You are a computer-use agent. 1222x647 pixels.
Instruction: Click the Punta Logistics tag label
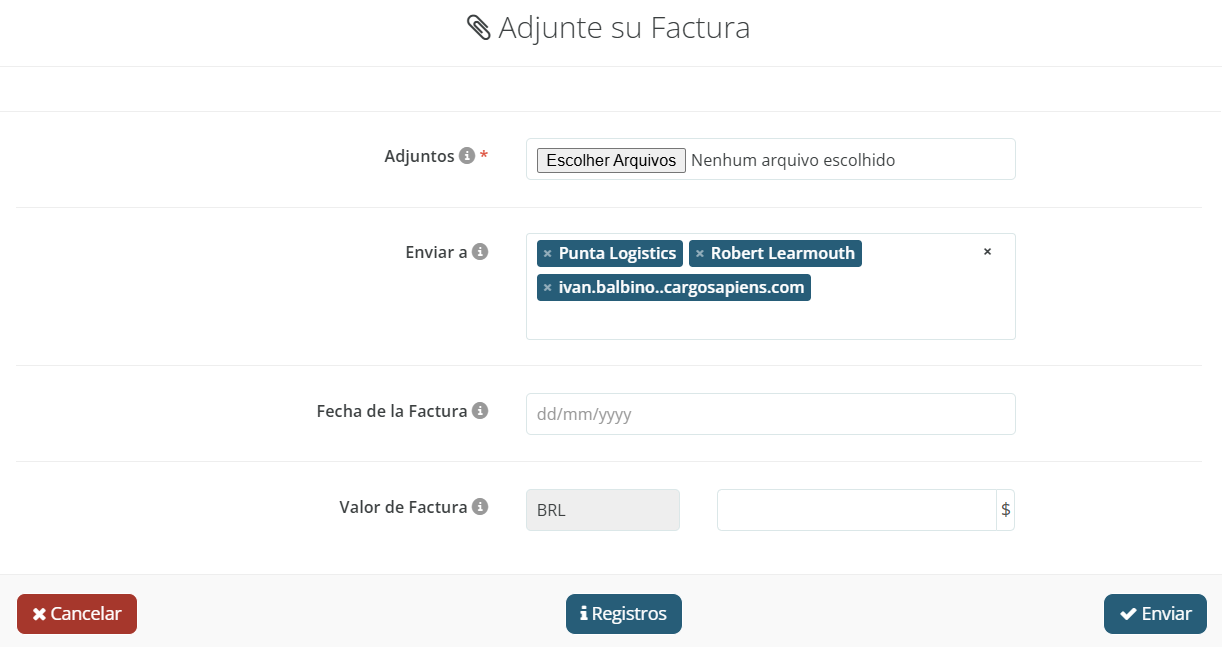[x=618, y=254]
